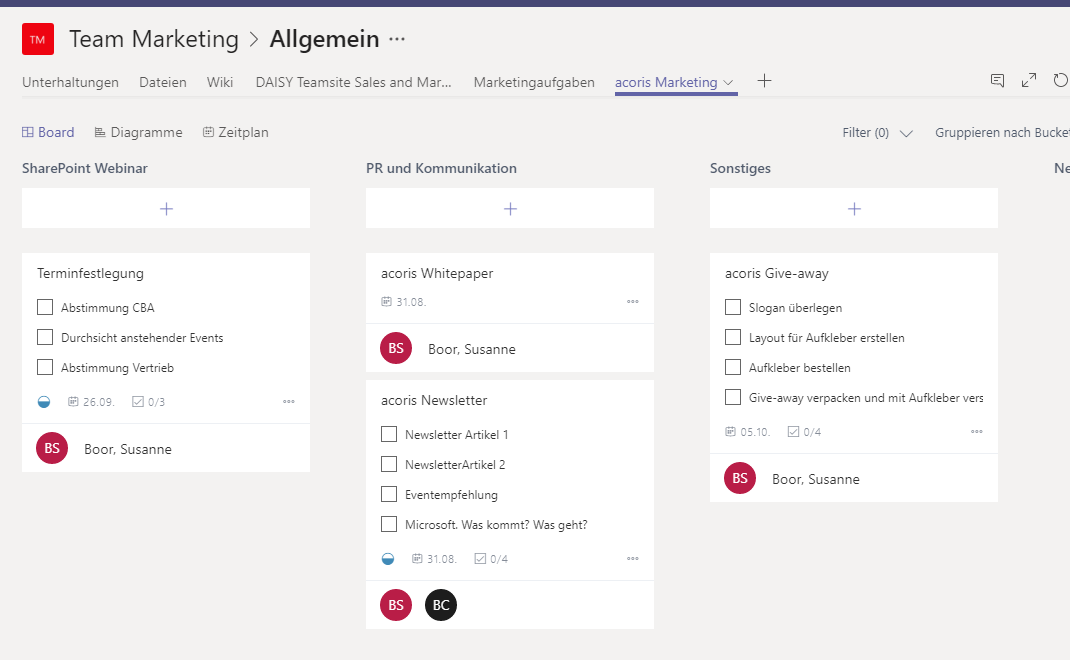Image resolution: width=1070 pixels, height=660 pixels.
Task: Click BS avatar on acoris Give-away card
Action: (x=740, y=478)
